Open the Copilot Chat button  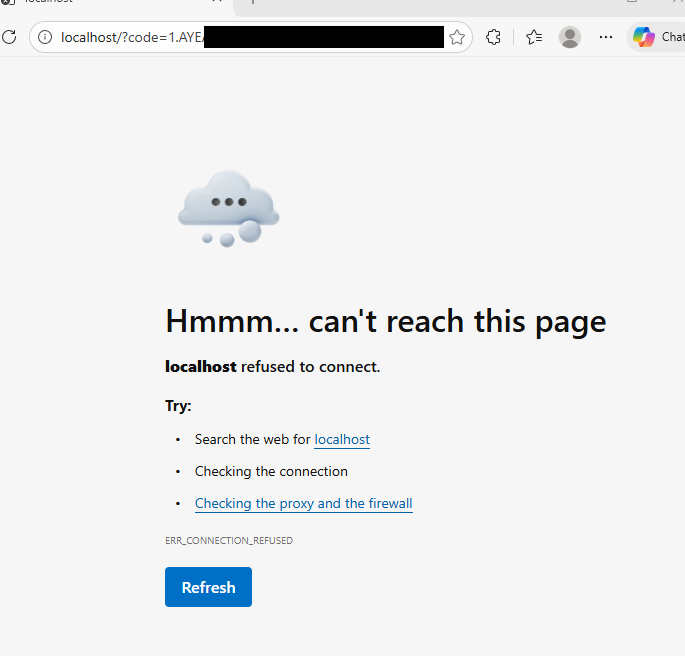(658, 38)
